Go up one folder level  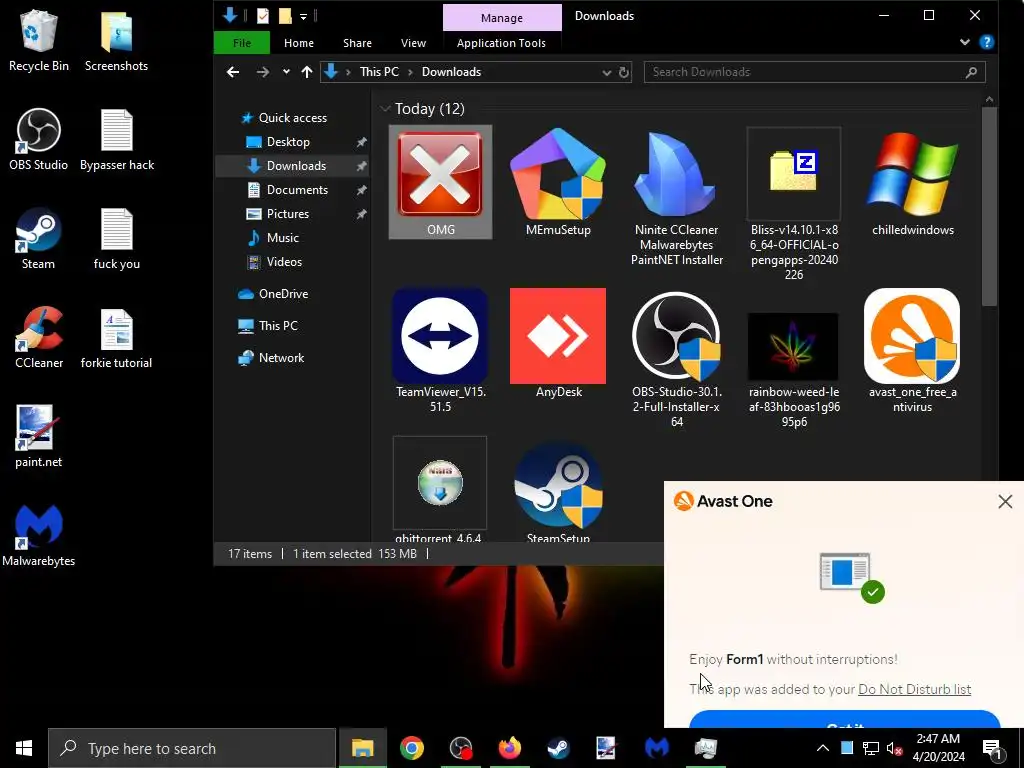tap(306, 72)
